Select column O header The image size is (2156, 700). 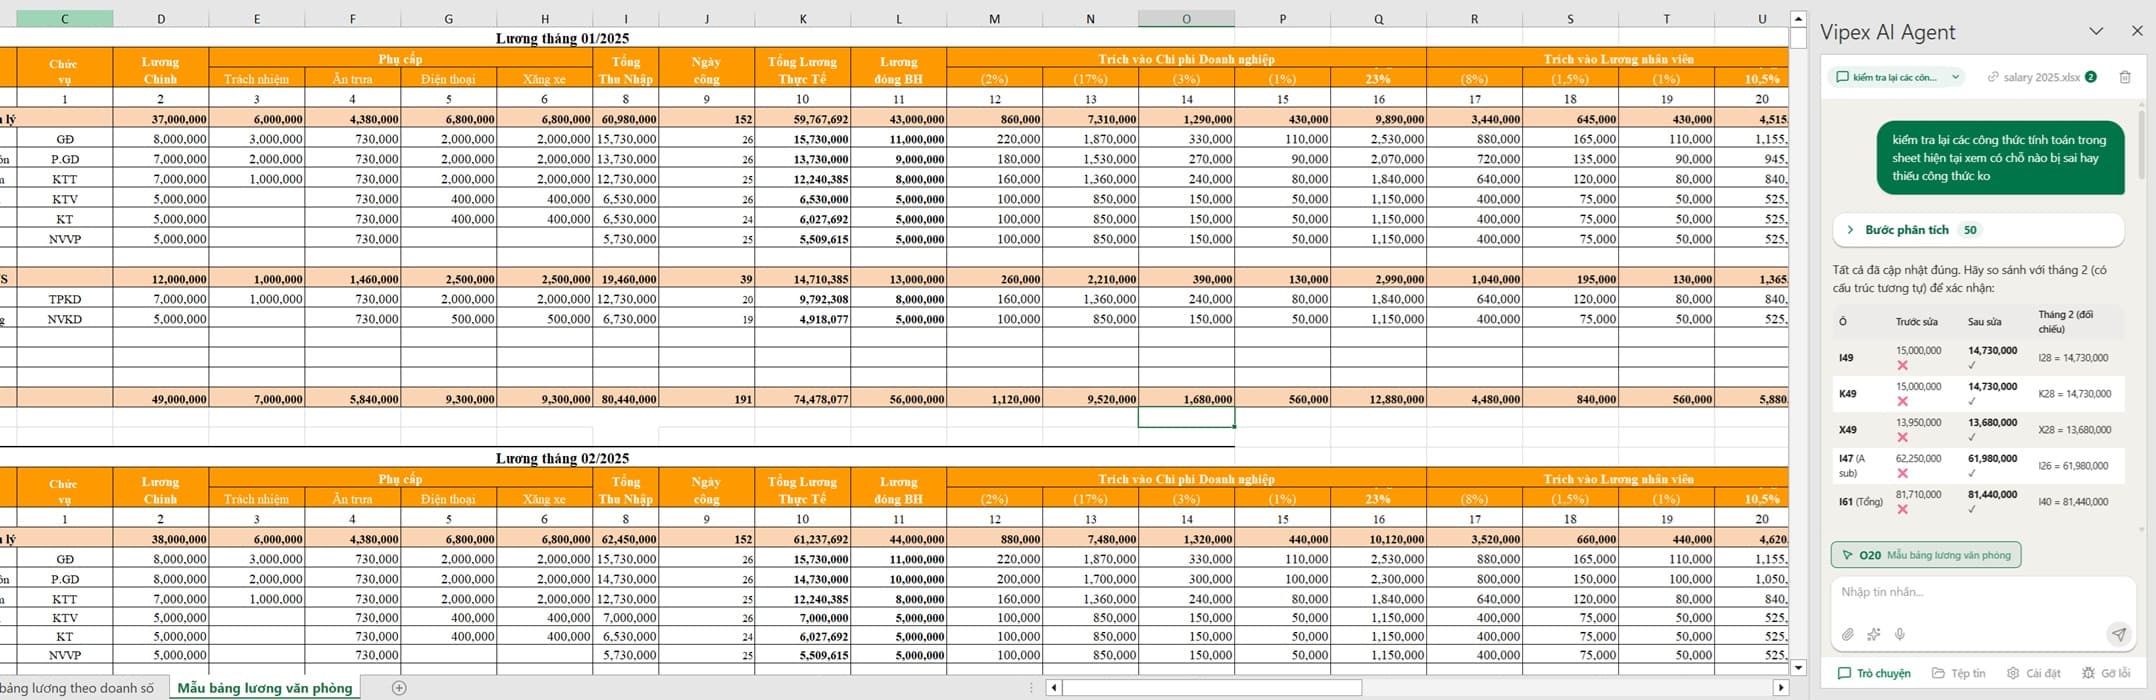tap(1186, 18)
